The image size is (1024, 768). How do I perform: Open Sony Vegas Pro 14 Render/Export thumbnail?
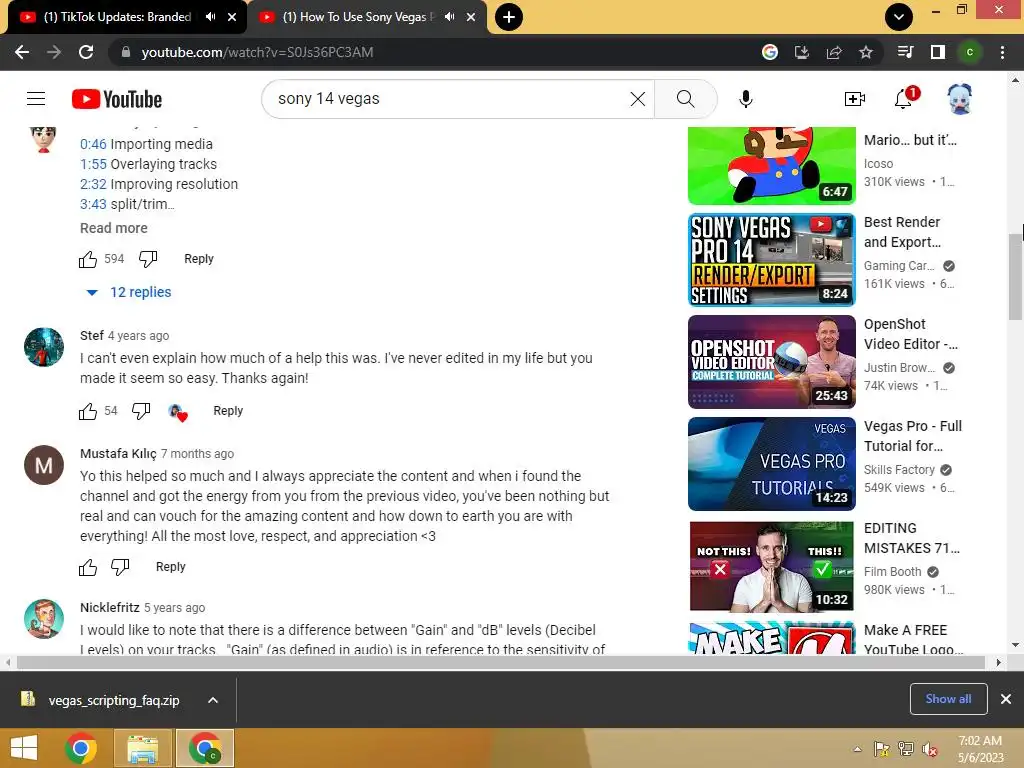click(x=771, y=259)
